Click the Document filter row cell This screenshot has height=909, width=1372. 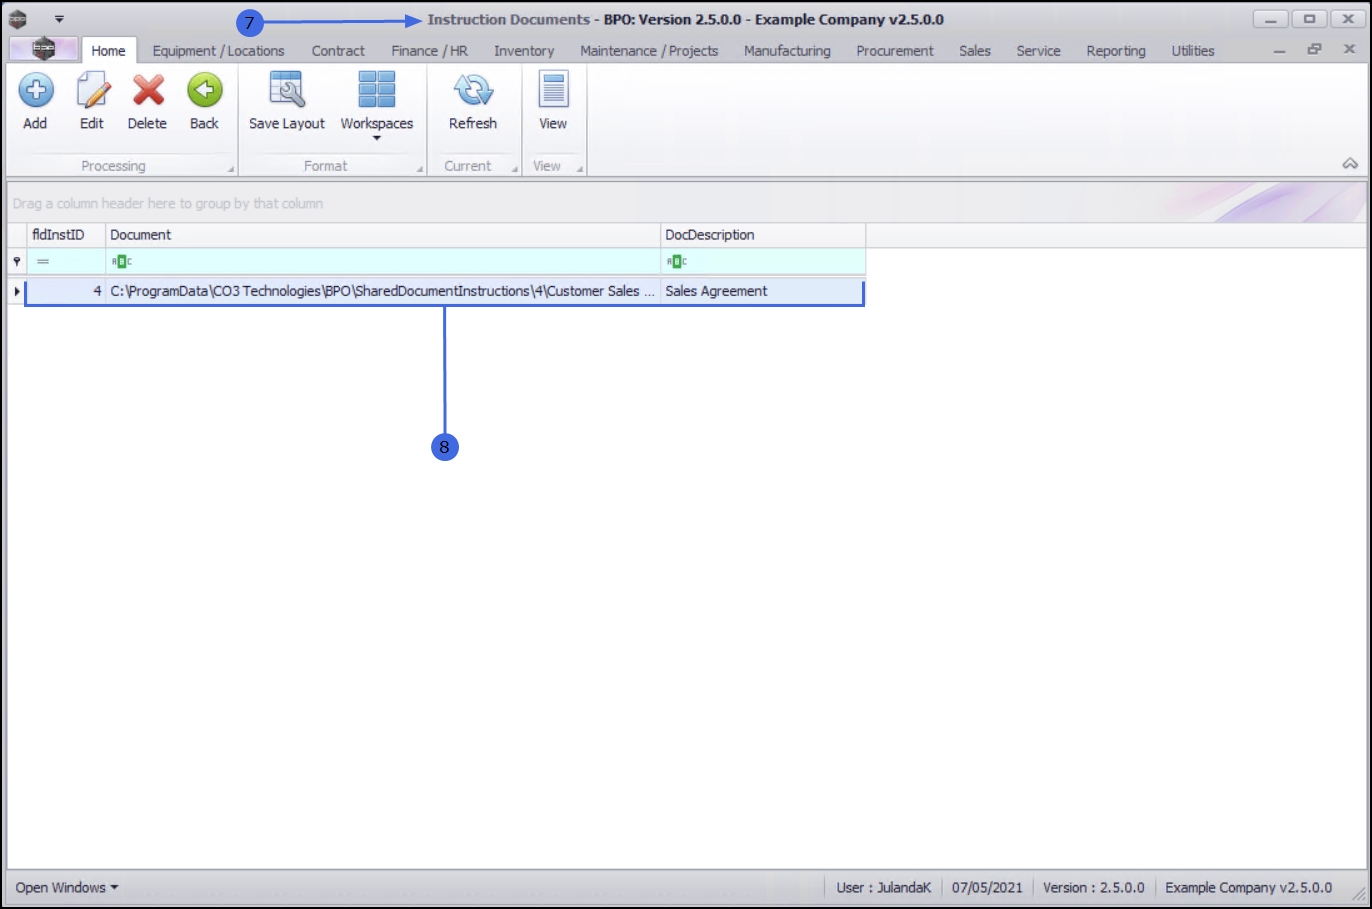(383, 261)
